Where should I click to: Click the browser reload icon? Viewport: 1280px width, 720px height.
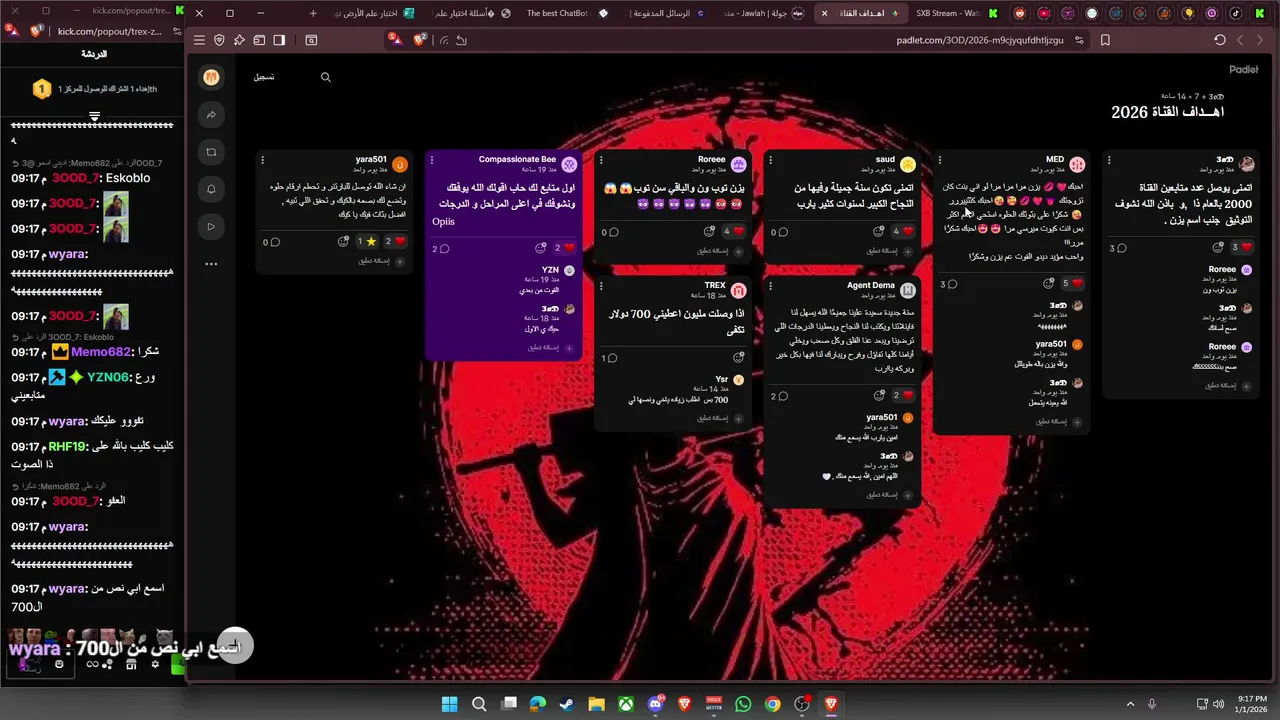(1219, 40)
